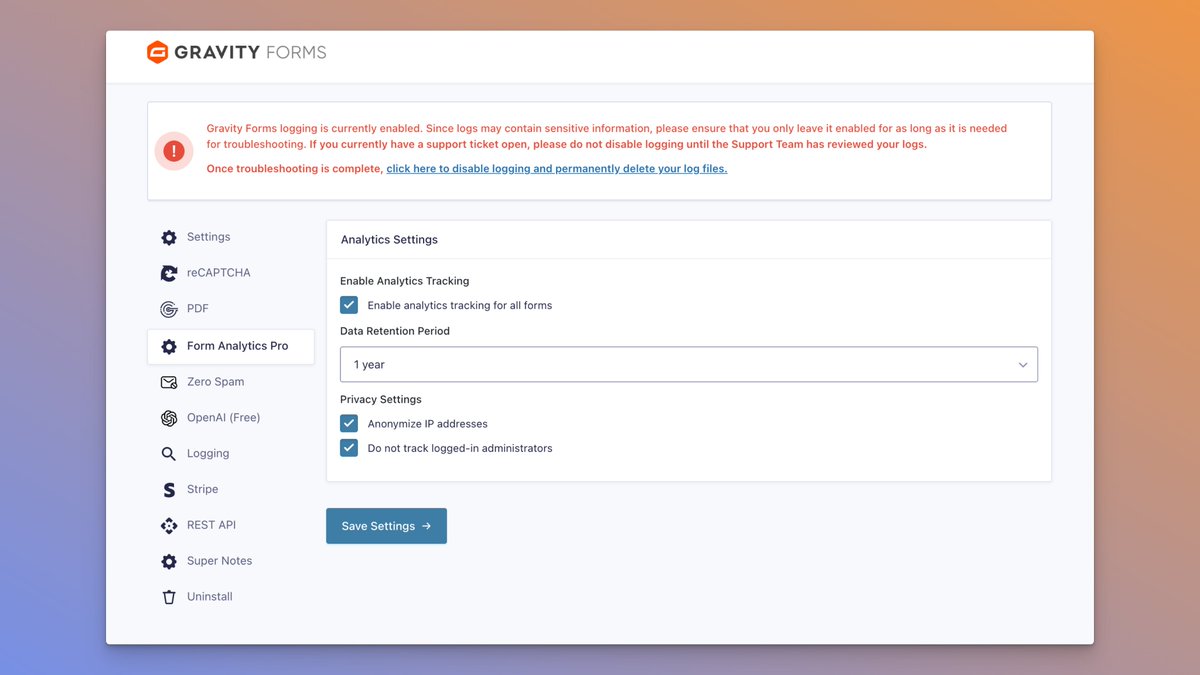The image size is (1200, 675).
Task: Click the Uninstall trash icon
Action: (169, 597)
